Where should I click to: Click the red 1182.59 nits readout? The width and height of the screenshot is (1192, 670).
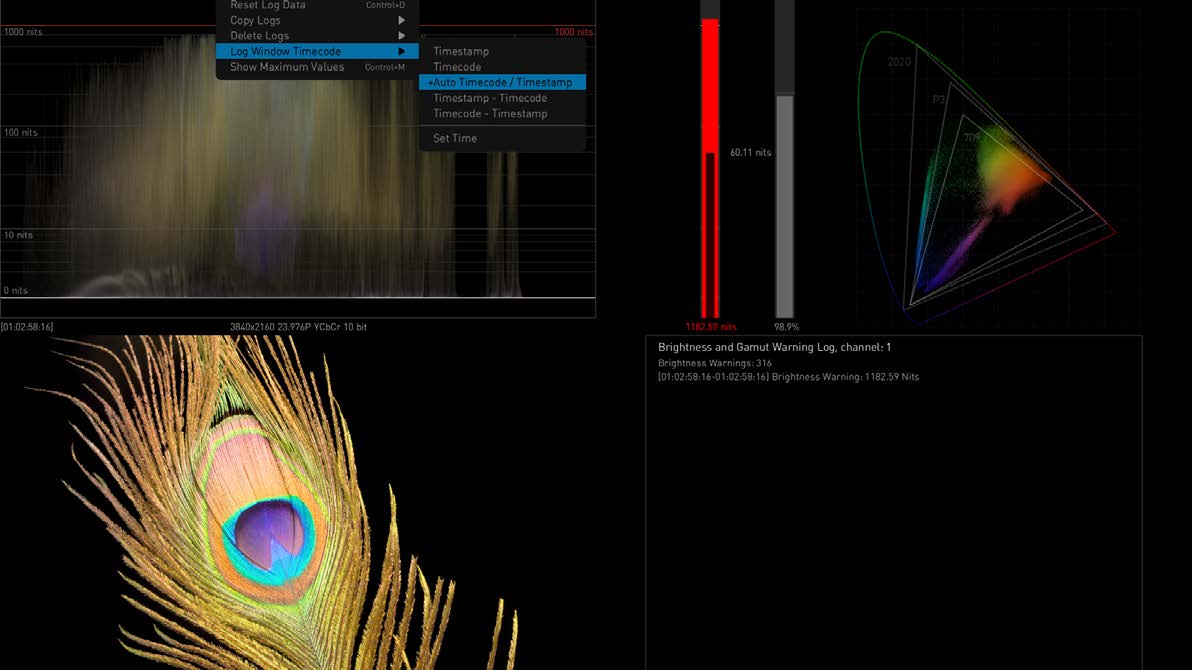pos(710,327)
